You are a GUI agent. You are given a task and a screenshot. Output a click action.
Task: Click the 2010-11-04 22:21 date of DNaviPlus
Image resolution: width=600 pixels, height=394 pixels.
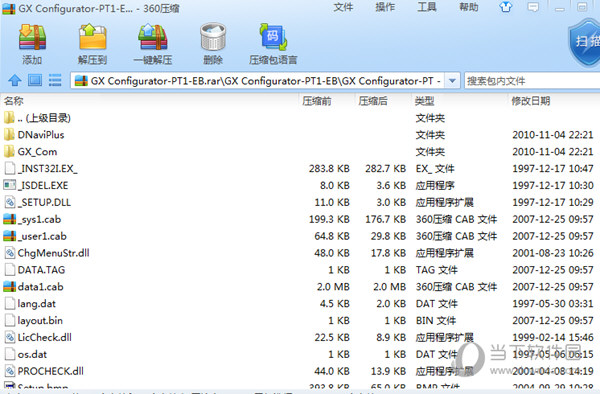[553, 135]
